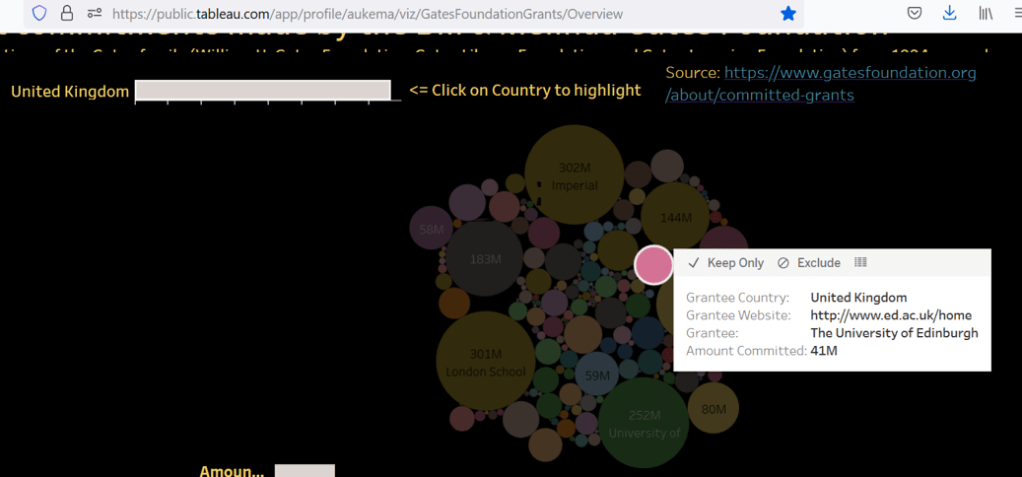The width and height of the screenshot is (1022, 477).
Task: Click the tracking protection shield icon
Action: pos(39,14)
